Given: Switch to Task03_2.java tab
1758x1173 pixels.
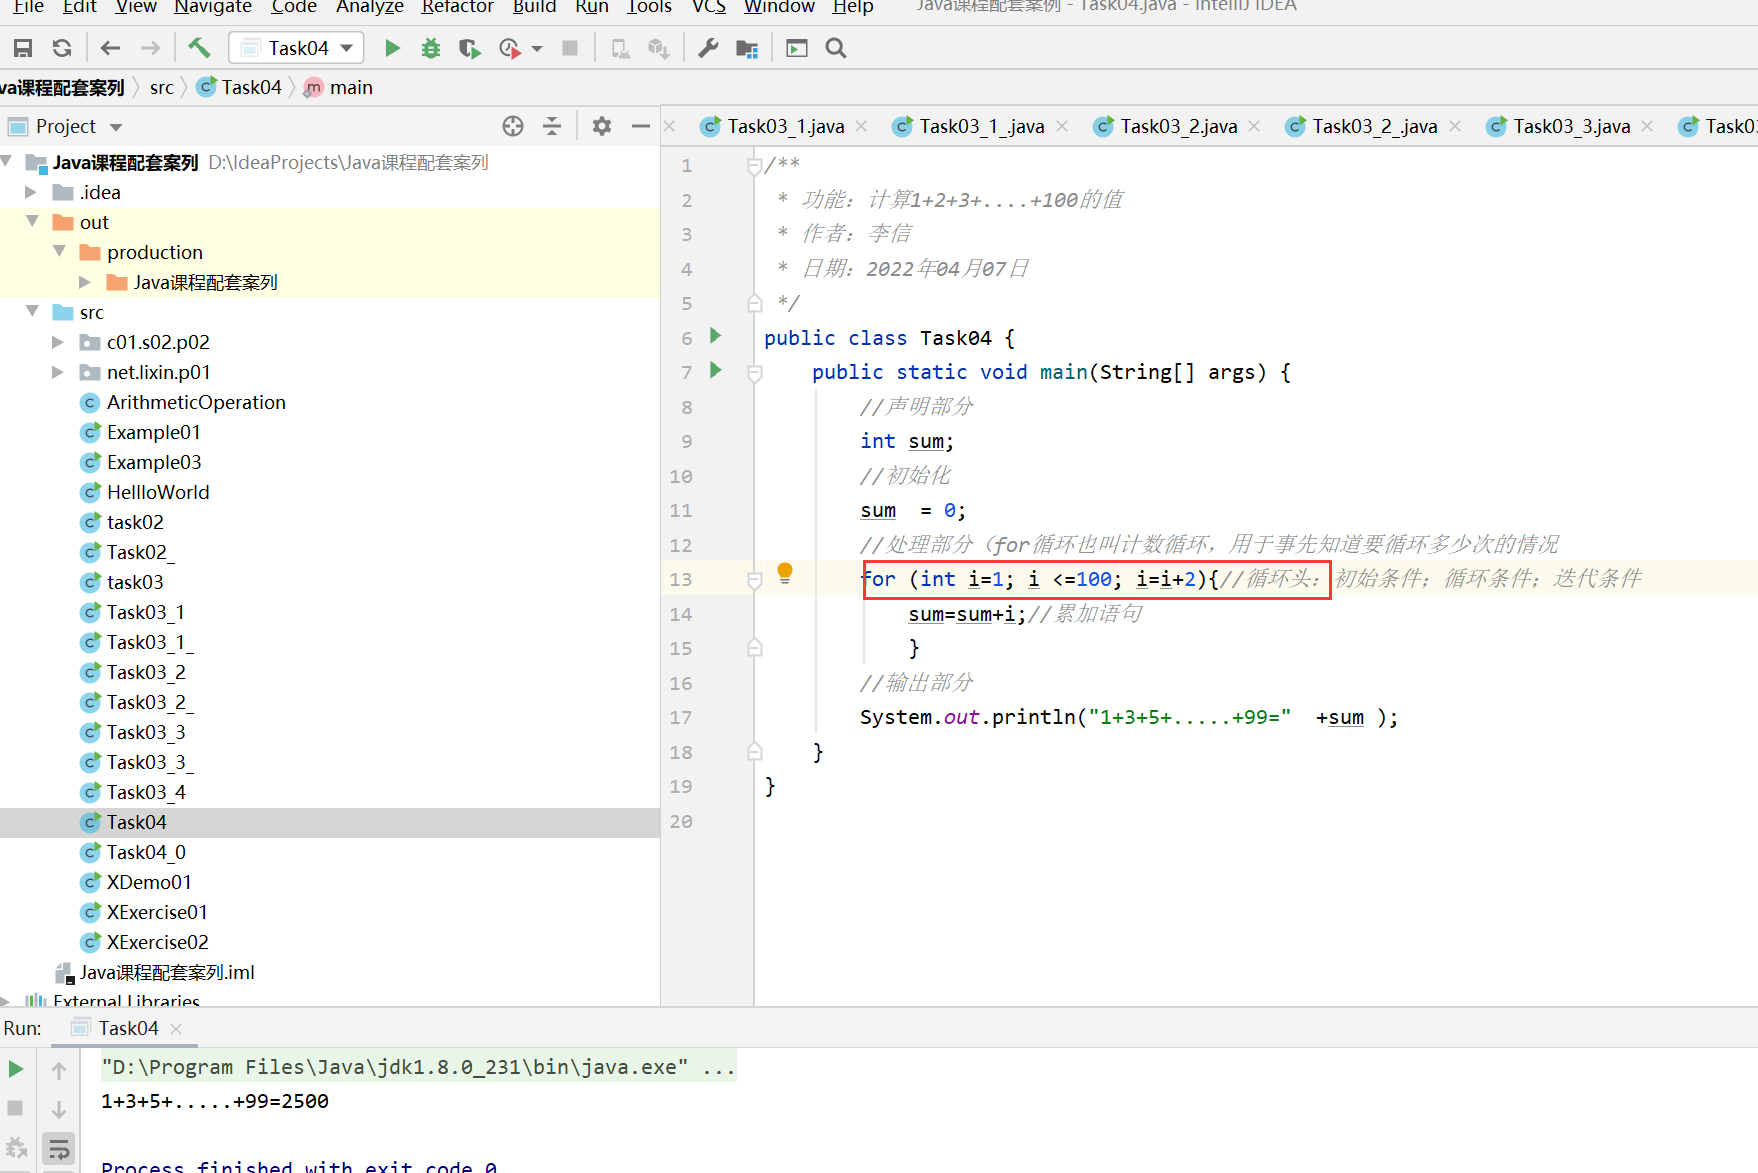Looking at the screenshot, I should coord(1178,126).
